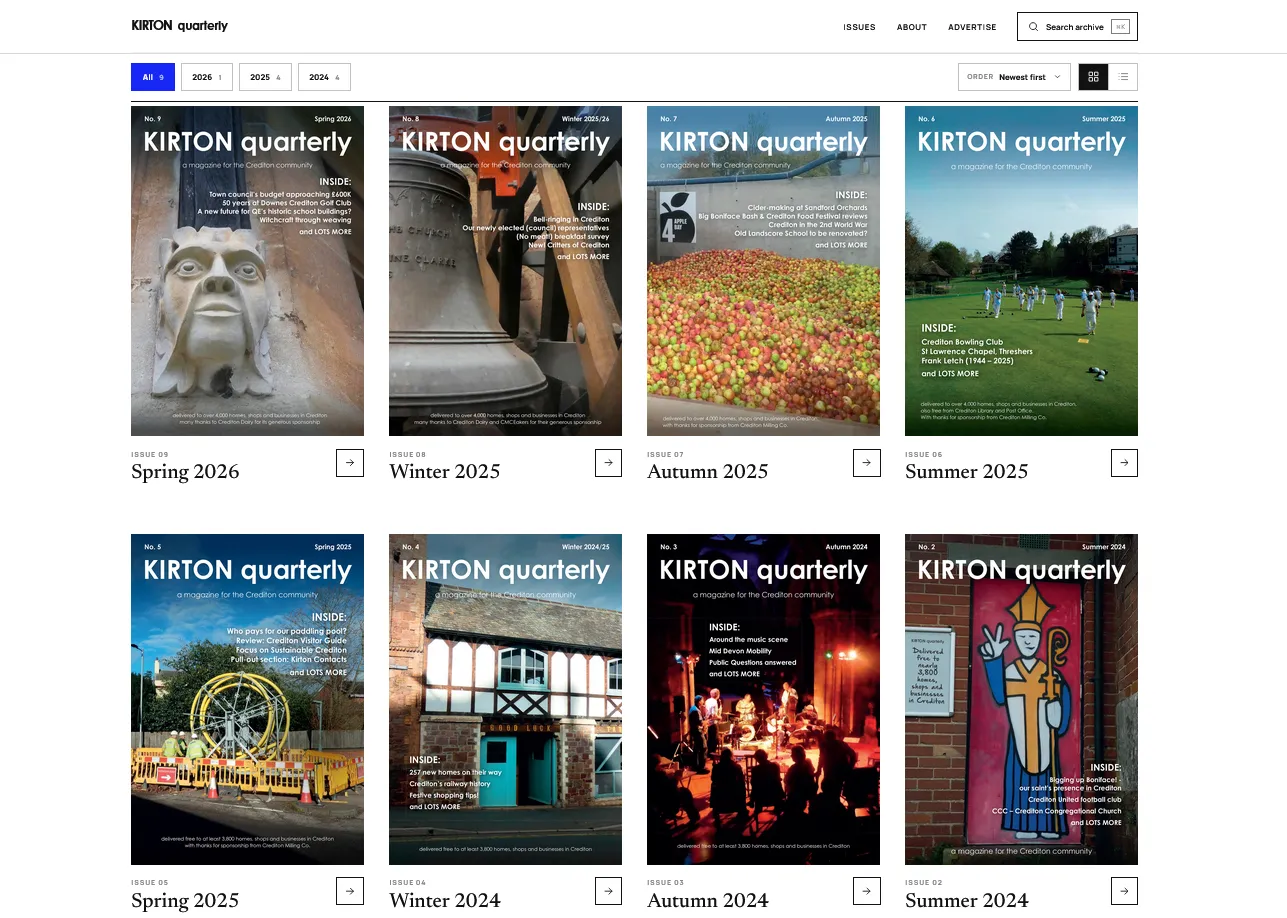The width and height of the screenshot is (1287, 918).
Task: Open the Spring 2026 title link
Action: click(x=185, y=472)
